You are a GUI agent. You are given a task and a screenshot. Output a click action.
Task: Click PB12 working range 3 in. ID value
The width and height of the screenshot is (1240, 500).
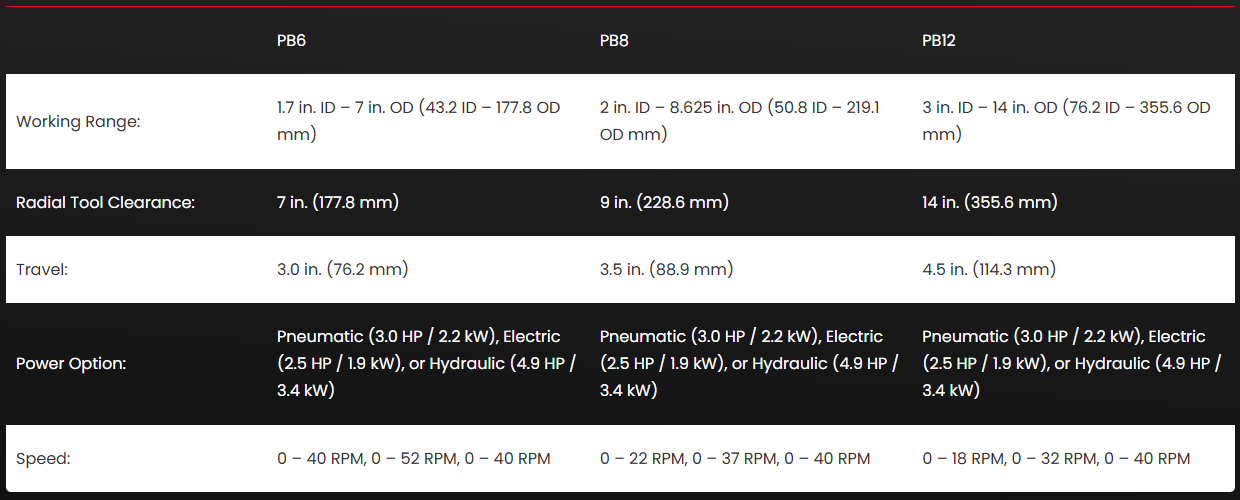tap(1066, 120)
